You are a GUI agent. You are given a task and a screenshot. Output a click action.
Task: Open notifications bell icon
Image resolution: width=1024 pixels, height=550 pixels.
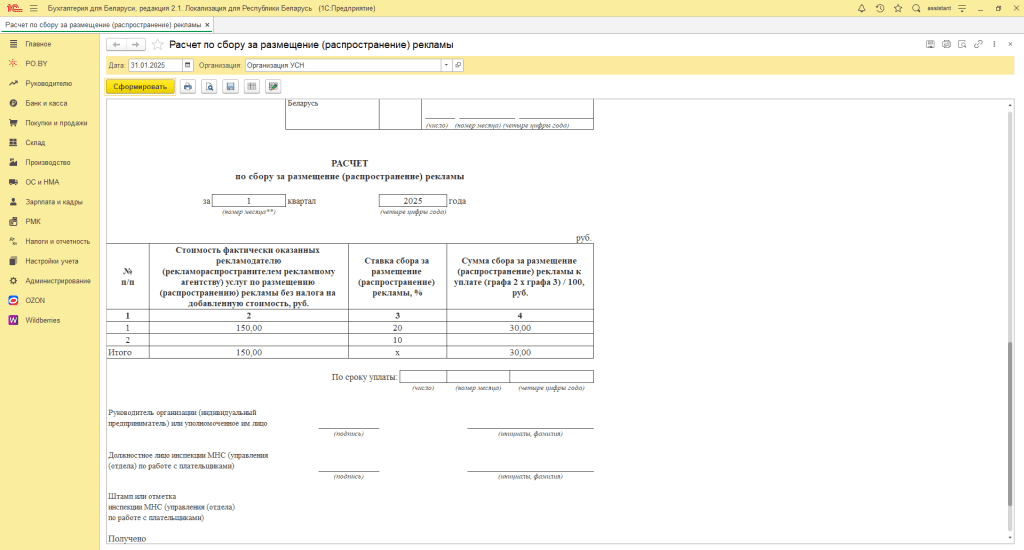point(861,8)
